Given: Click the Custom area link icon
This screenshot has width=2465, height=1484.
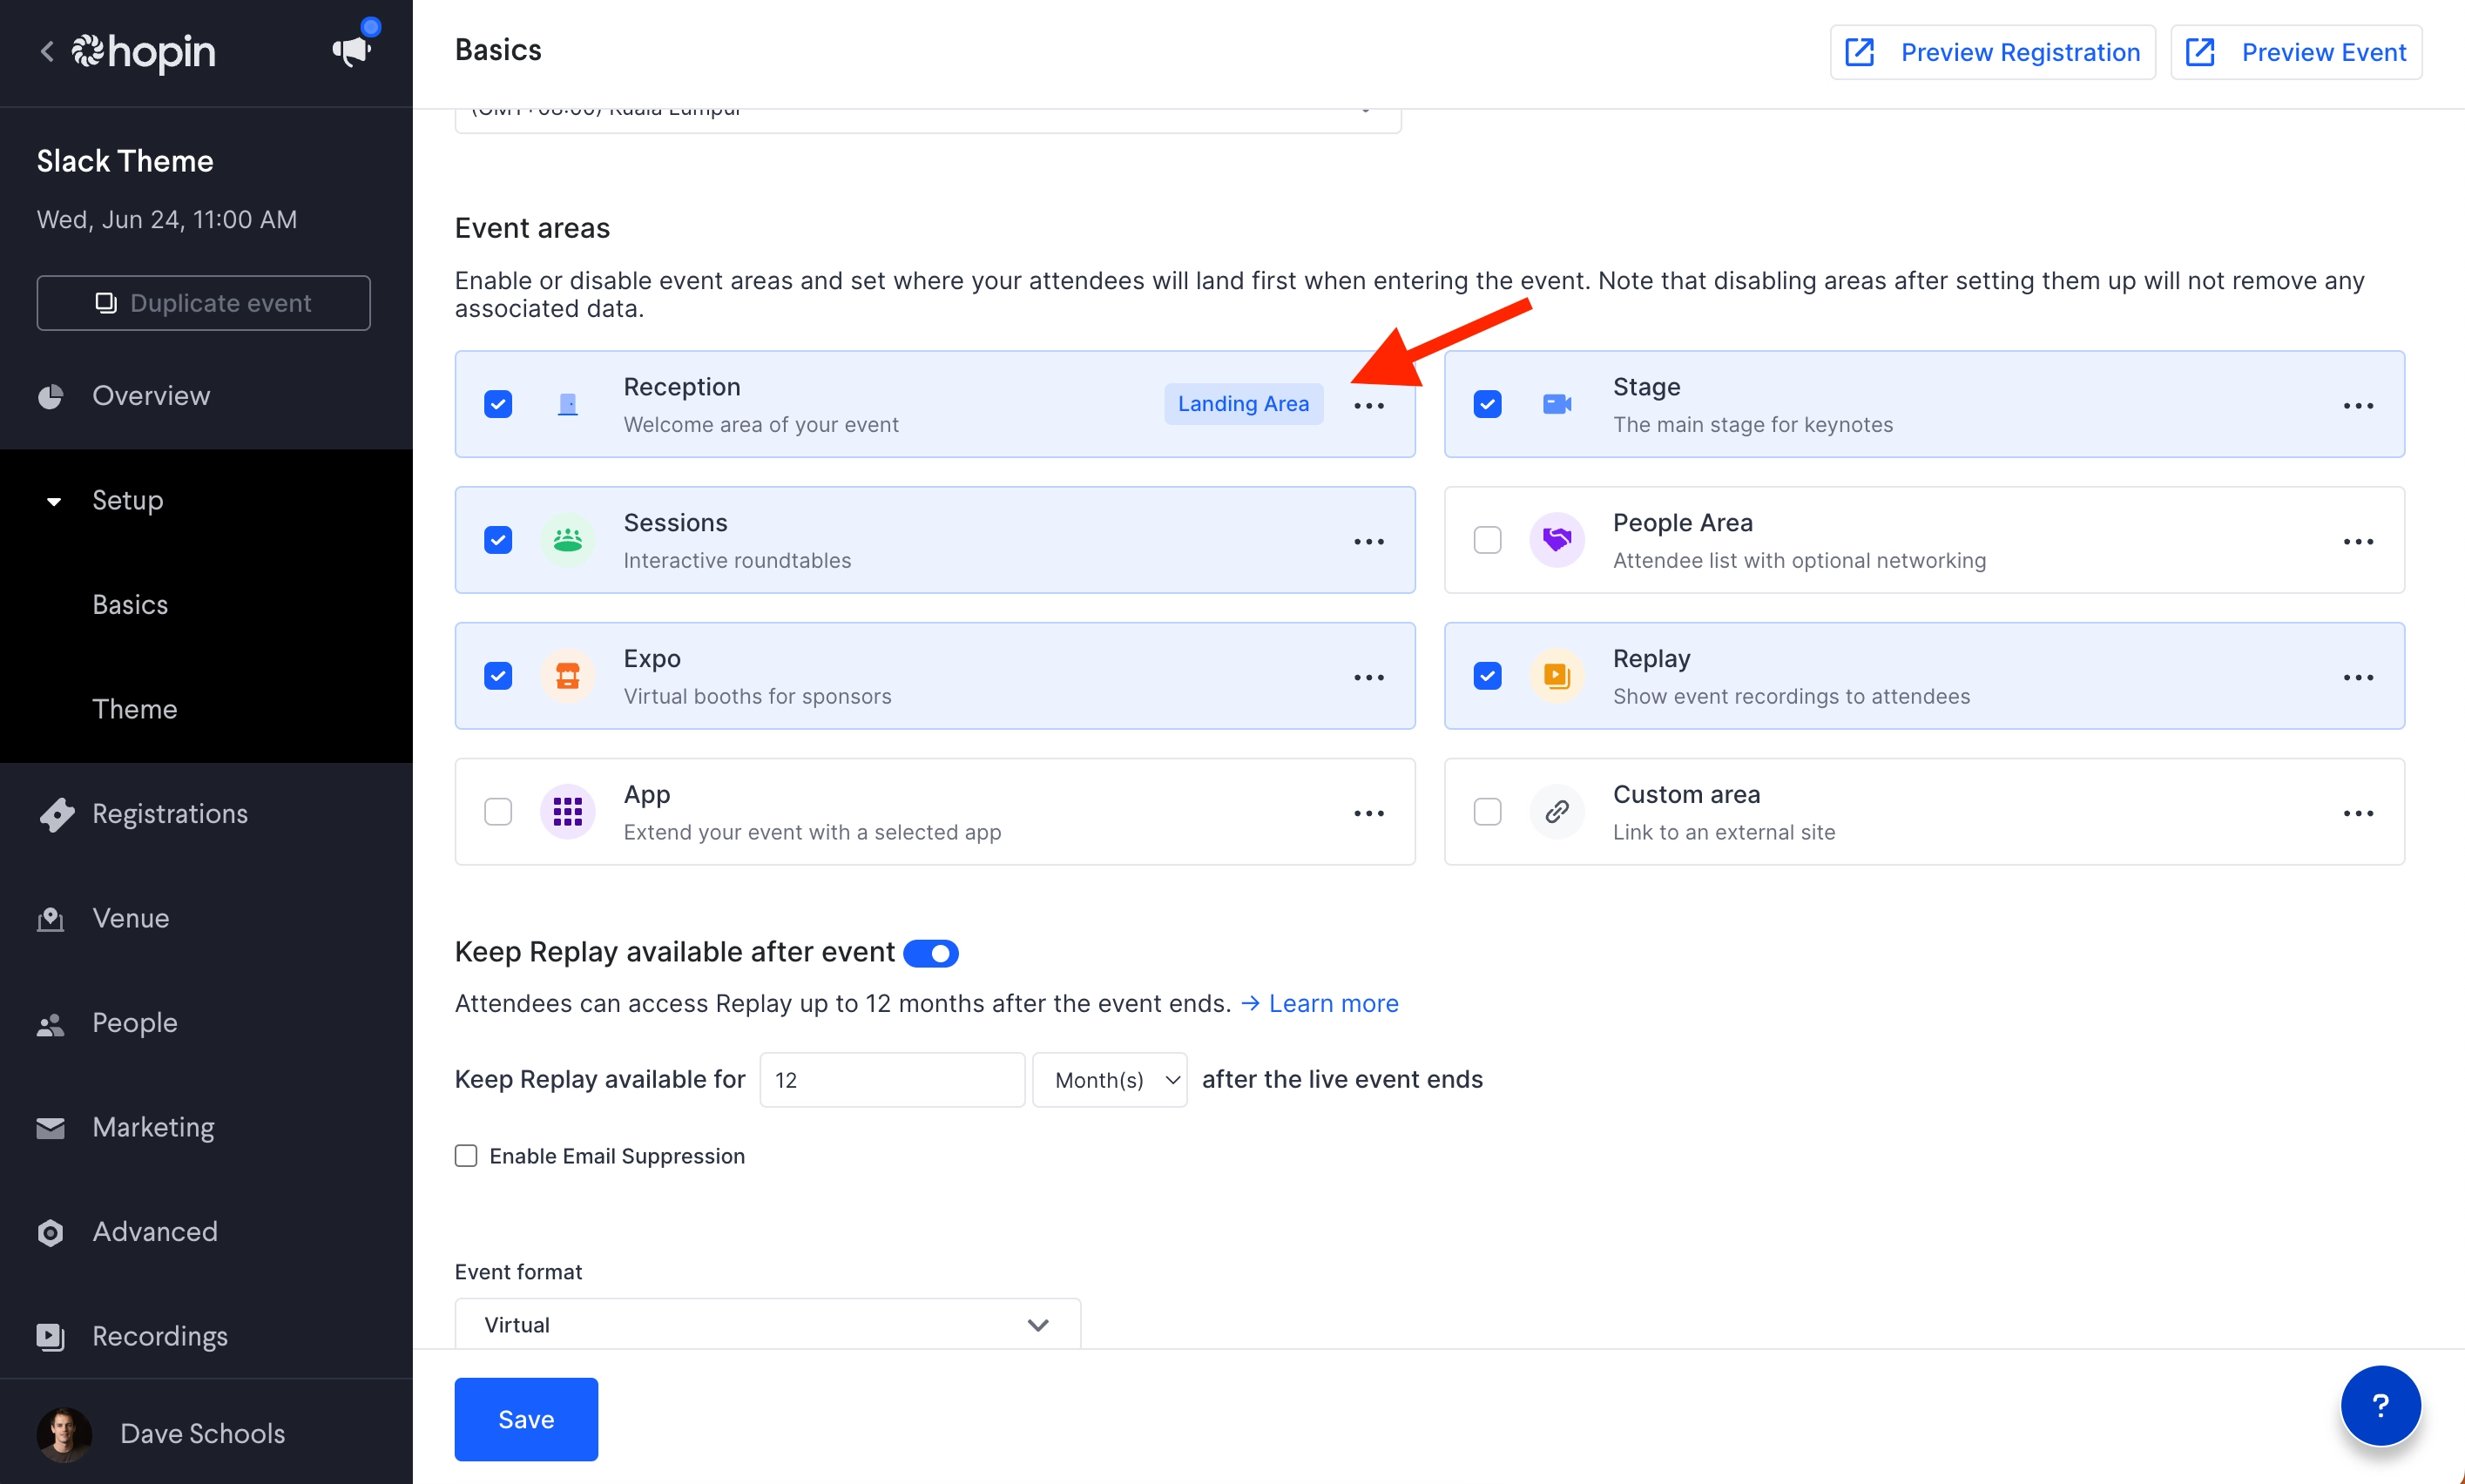Looking at the screenshot, I should click(1556, 811).
